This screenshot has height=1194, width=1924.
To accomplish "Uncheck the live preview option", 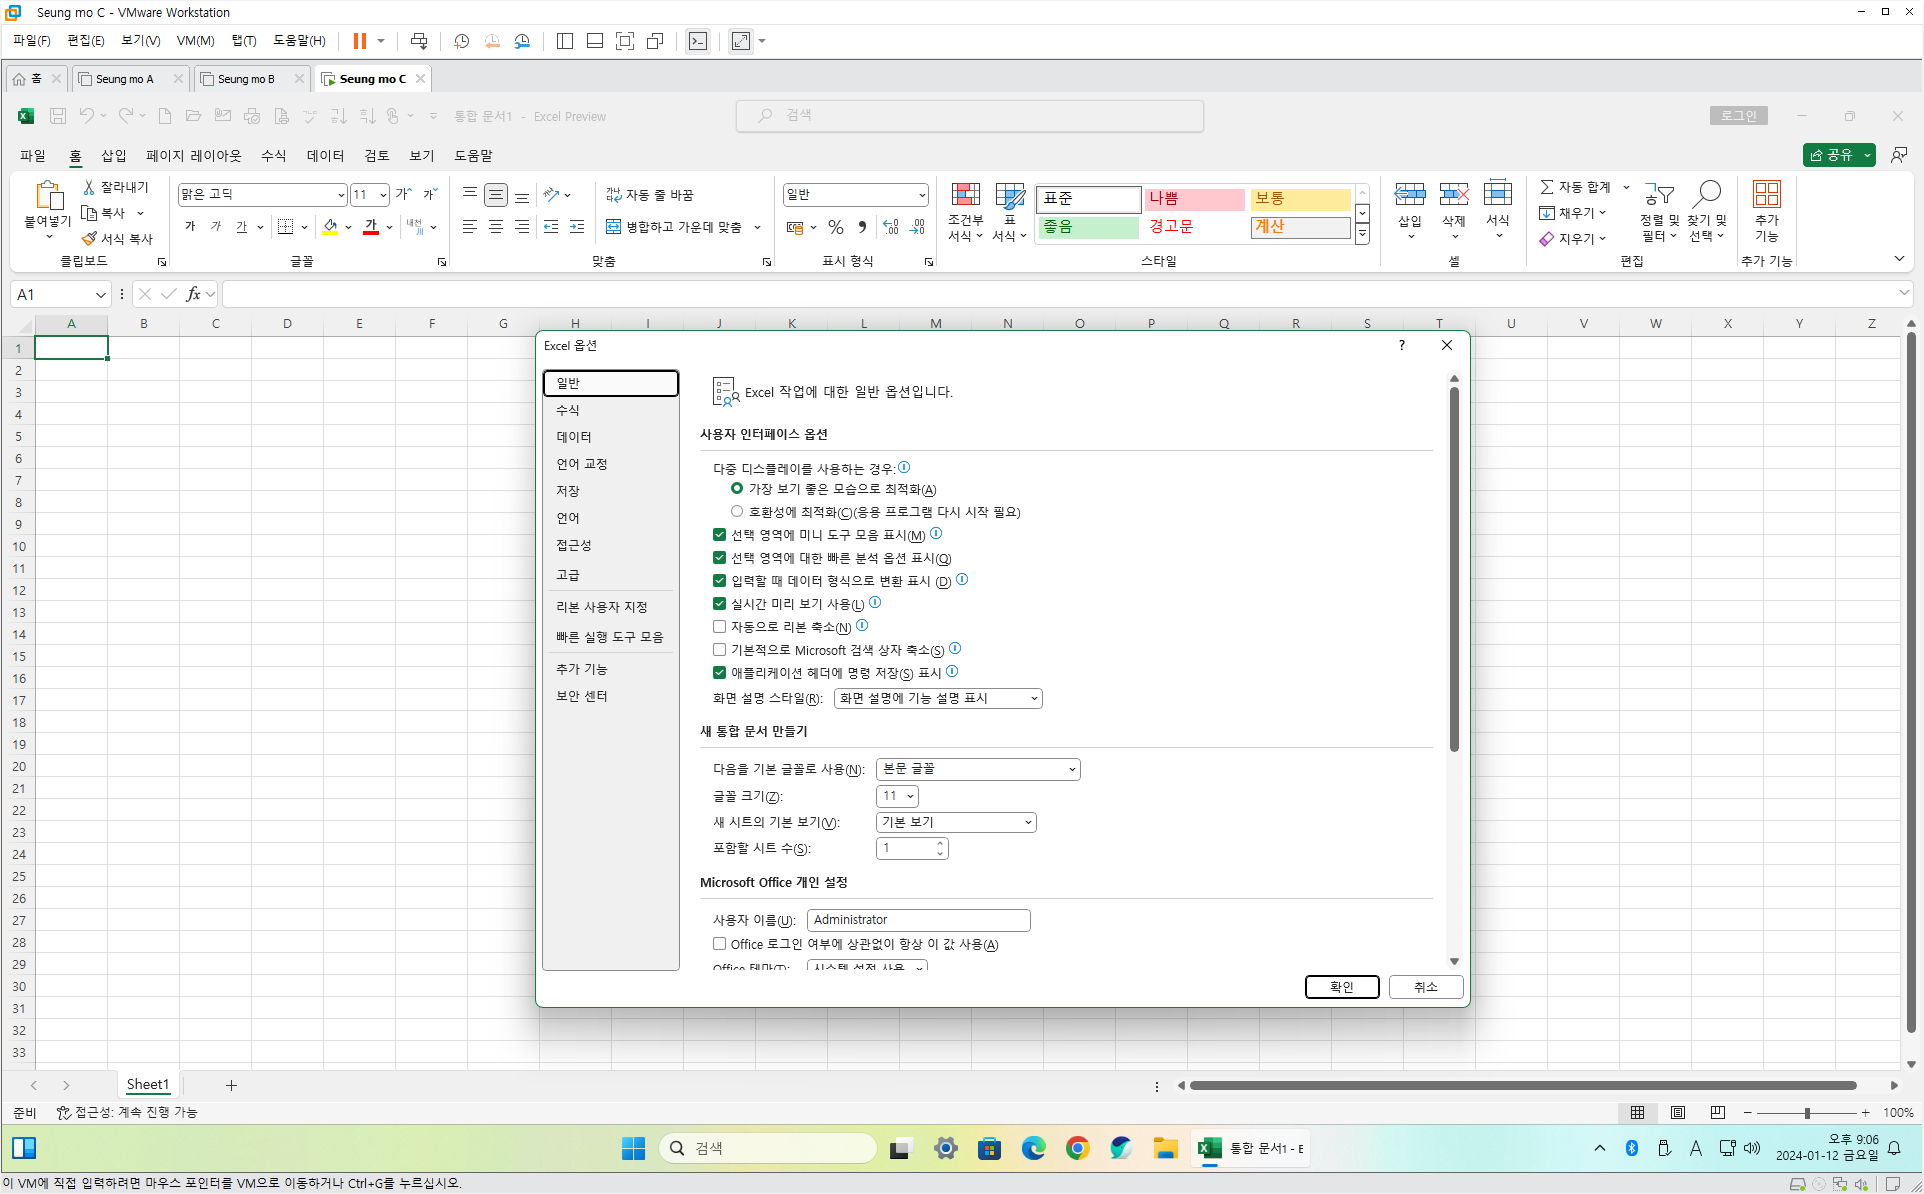I will point(719,604).
